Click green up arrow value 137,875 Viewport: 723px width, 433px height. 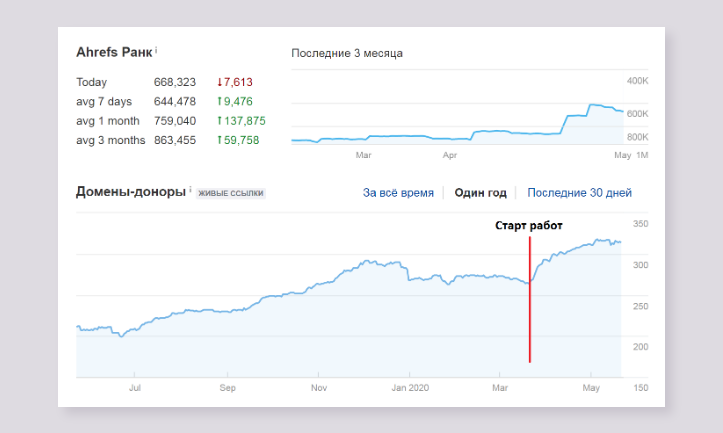coord(241,120)
